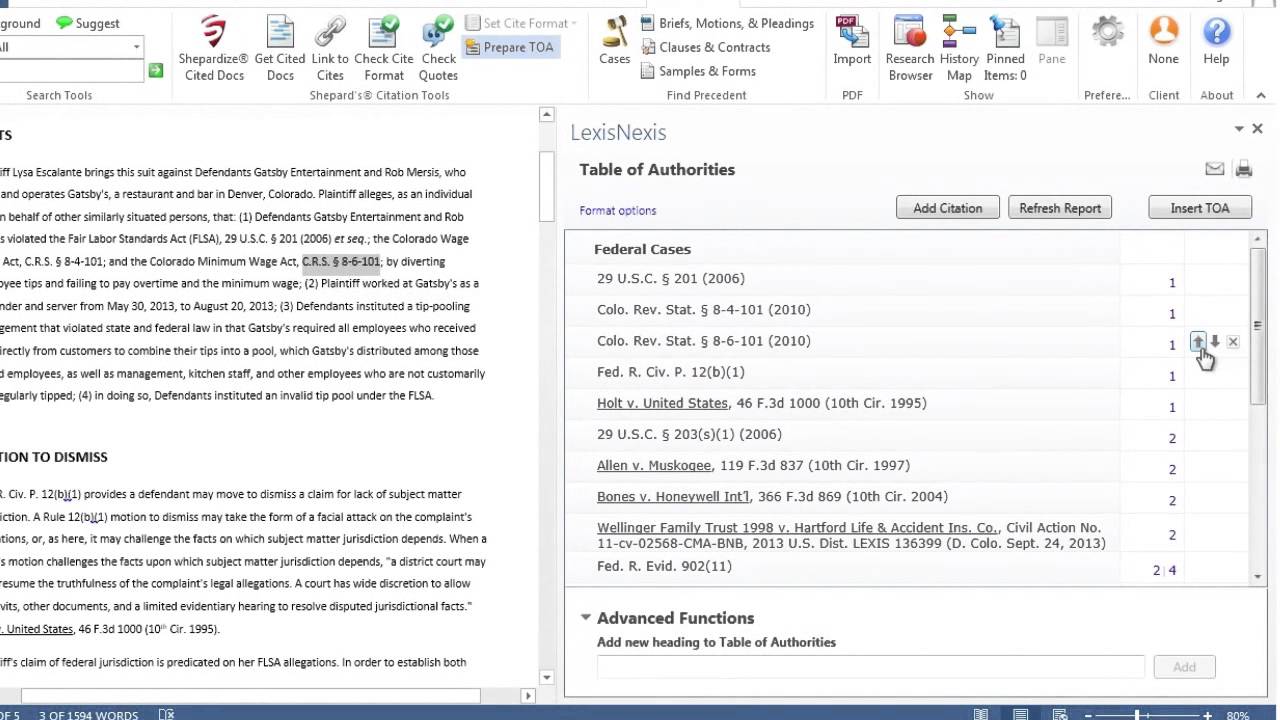Click the document vertical scroll down arrow

point(546,677)
